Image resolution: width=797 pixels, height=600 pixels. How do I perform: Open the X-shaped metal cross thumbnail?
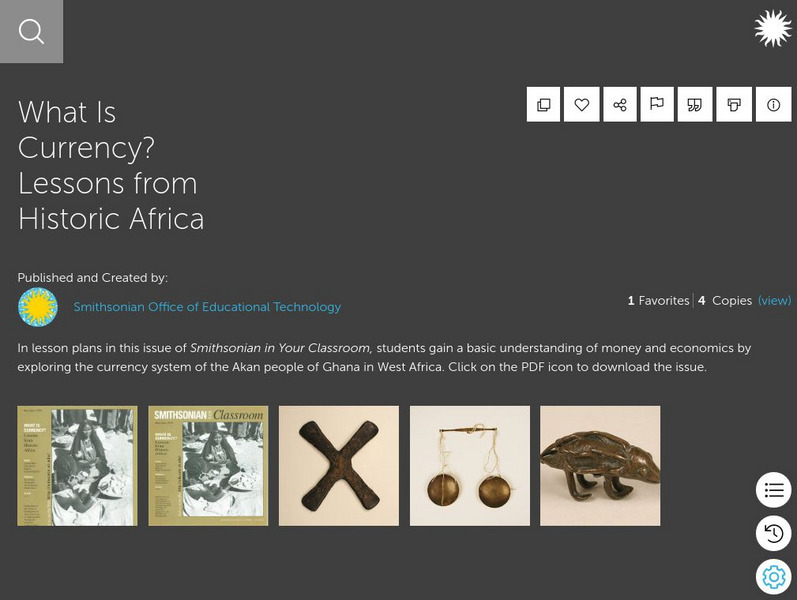click(339, 465)
